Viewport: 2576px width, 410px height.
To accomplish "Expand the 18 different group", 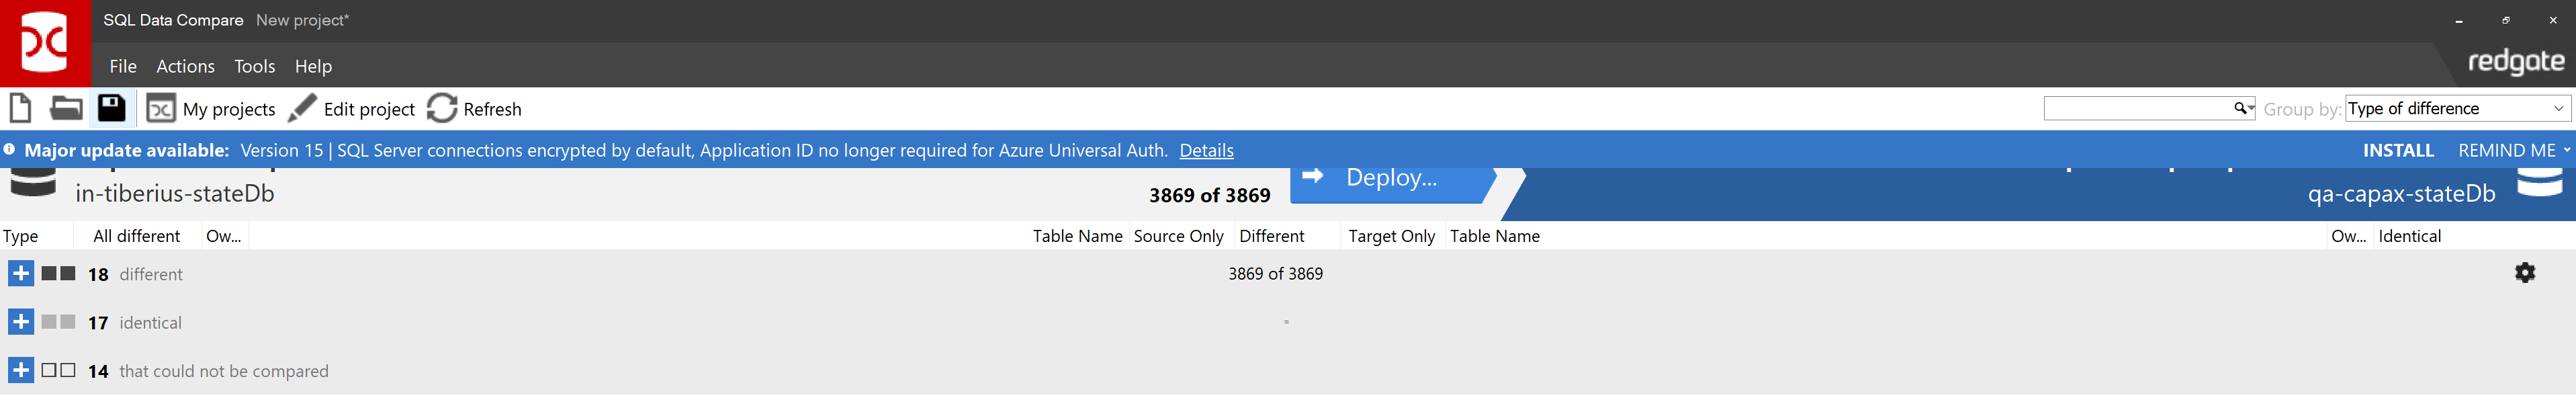I will [20, 273].
